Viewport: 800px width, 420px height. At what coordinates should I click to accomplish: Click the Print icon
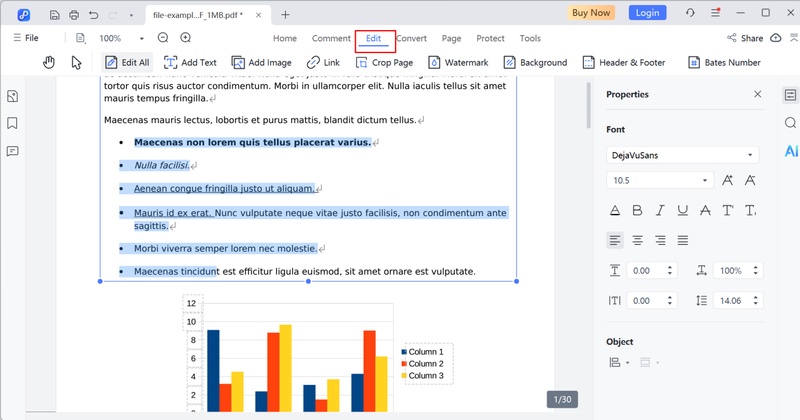(x=76, y=14)
